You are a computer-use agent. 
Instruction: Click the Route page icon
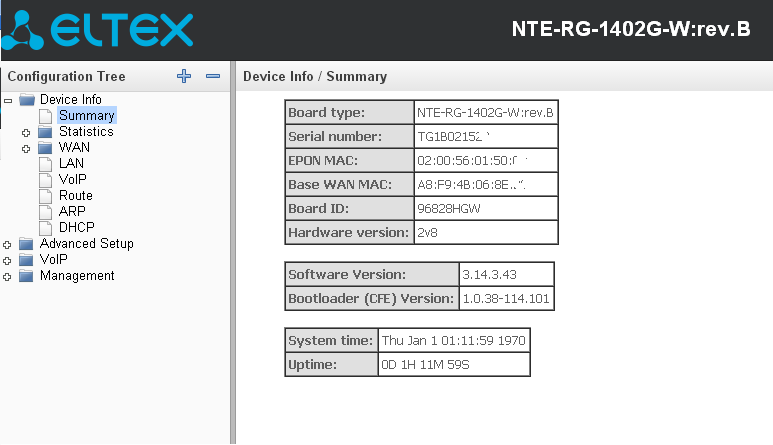(45, 196)
